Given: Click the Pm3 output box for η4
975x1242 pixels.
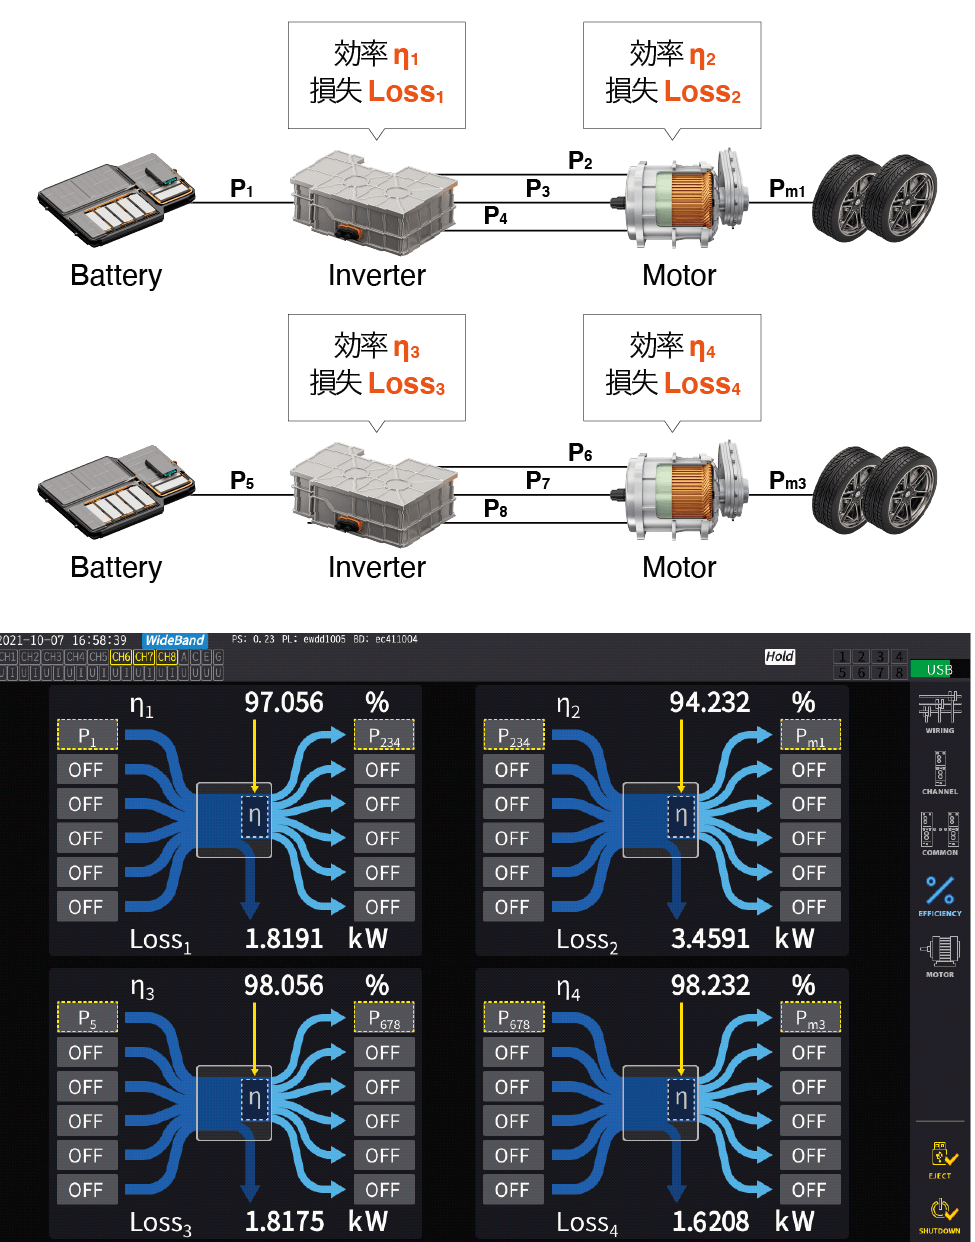Looking at the screenshot, I should point(810,1018).
